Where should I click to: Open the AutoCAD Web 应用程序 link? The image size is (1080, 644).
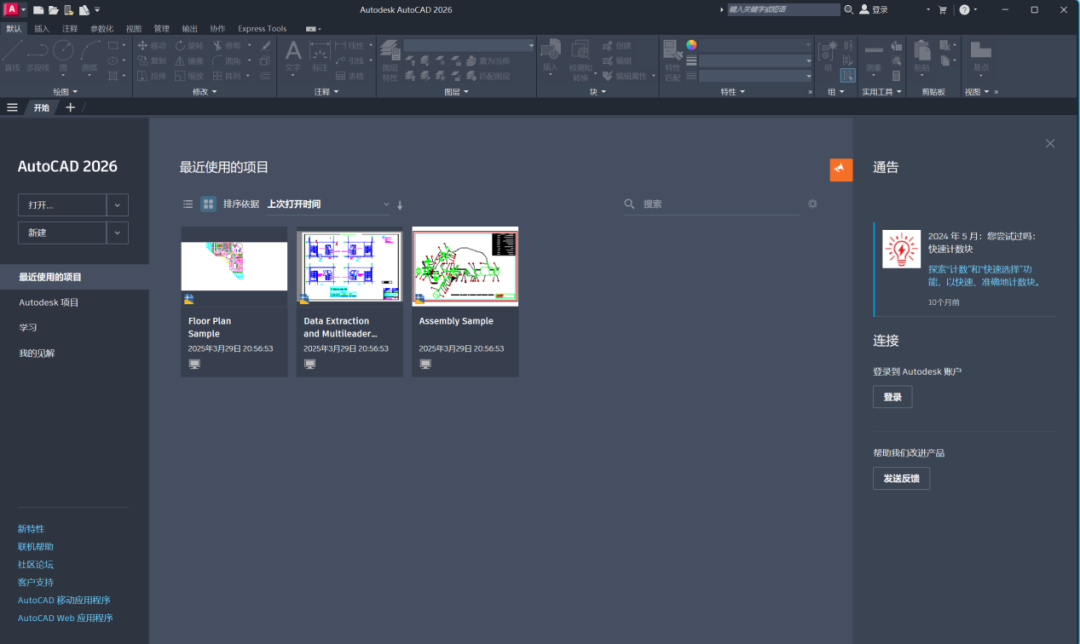[65, 618]
